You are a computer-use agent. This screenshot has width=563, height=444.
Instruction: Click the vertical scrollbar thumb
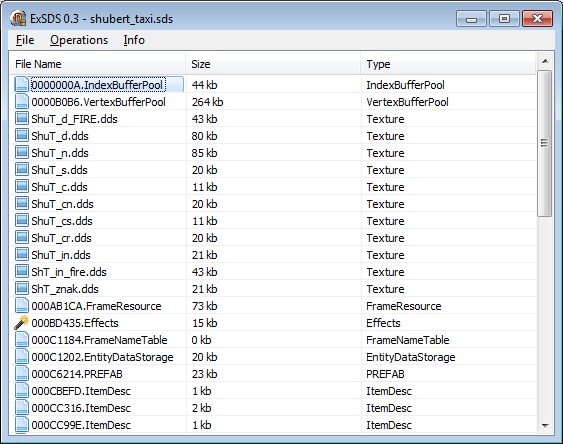point(545,143)
